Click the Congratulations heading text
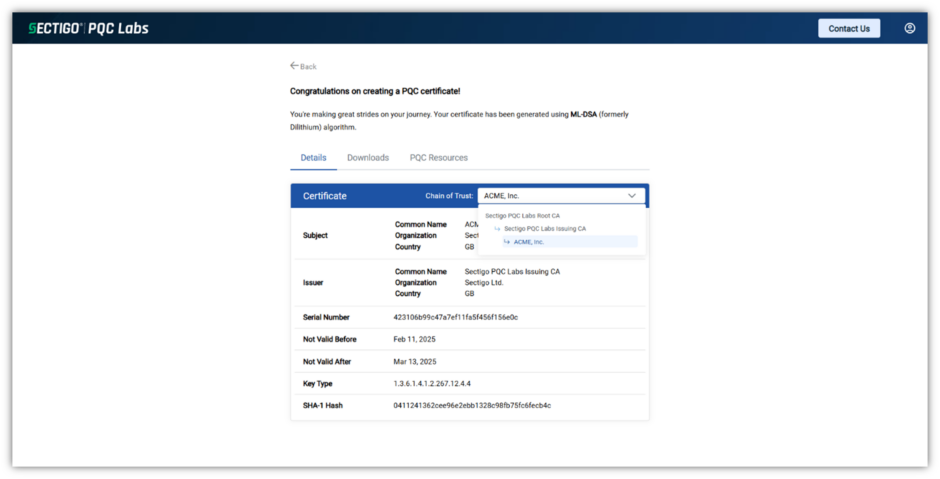Screen dimensions: 940x479 [375, 91]
